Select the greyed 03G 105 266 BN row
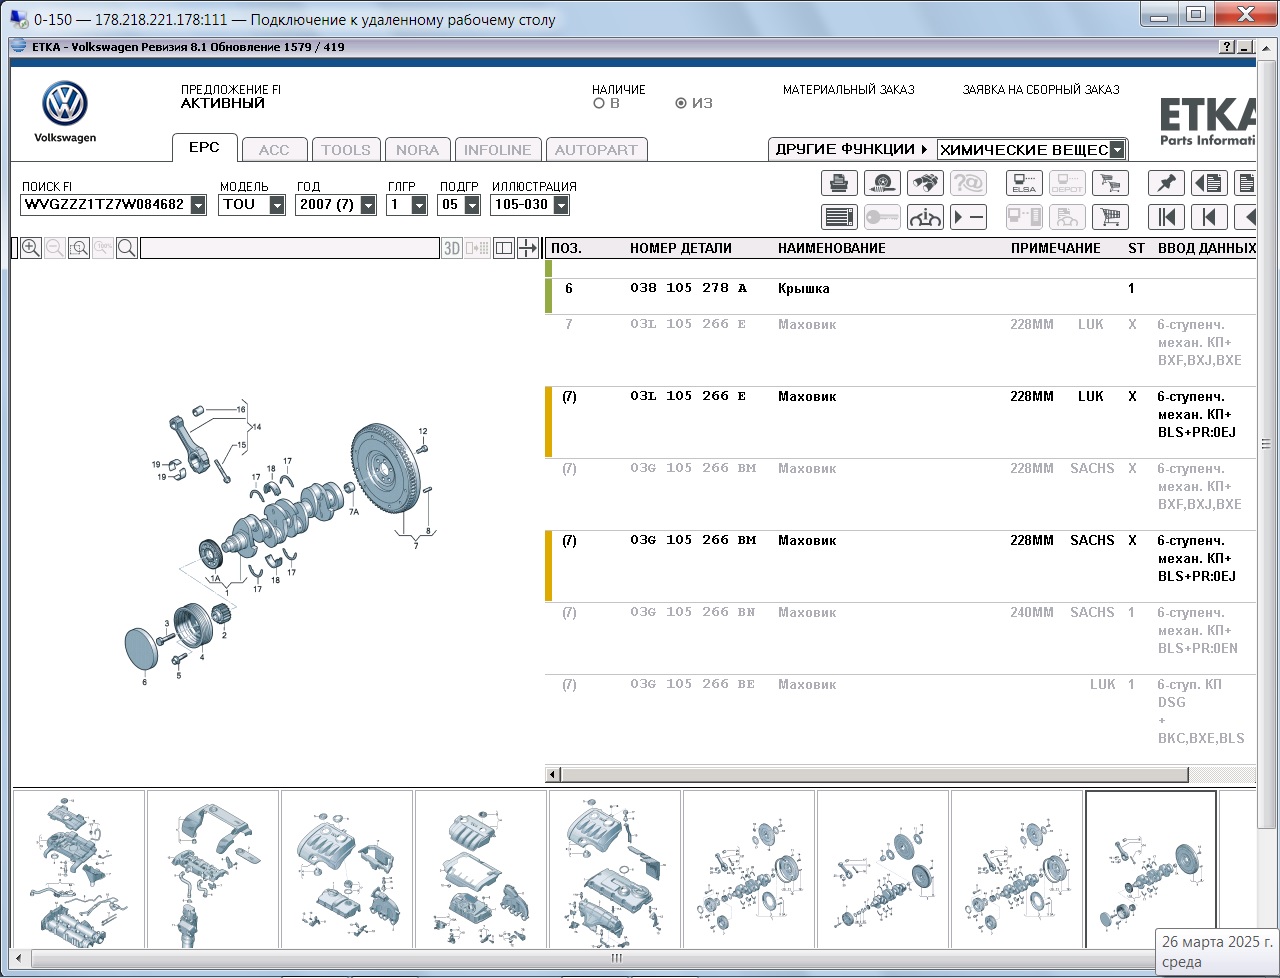 (x=900, y=638)
